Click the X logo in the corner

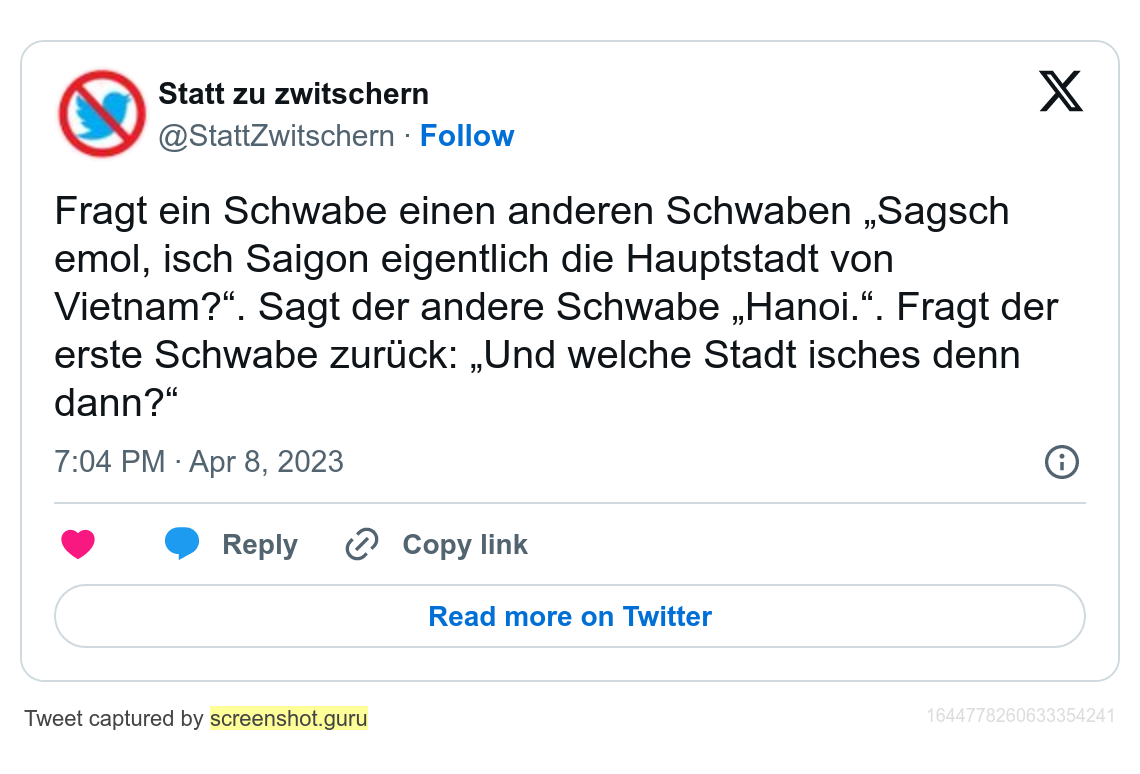coord(1061,92)
